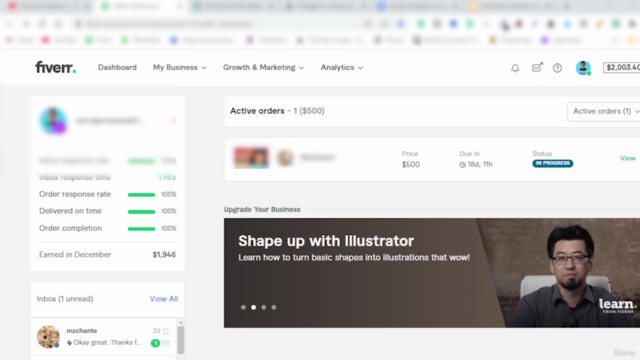Screen dimensions: 640x360
Task: Click the seller profile picture in sidebar
Action: coord(53,121)
